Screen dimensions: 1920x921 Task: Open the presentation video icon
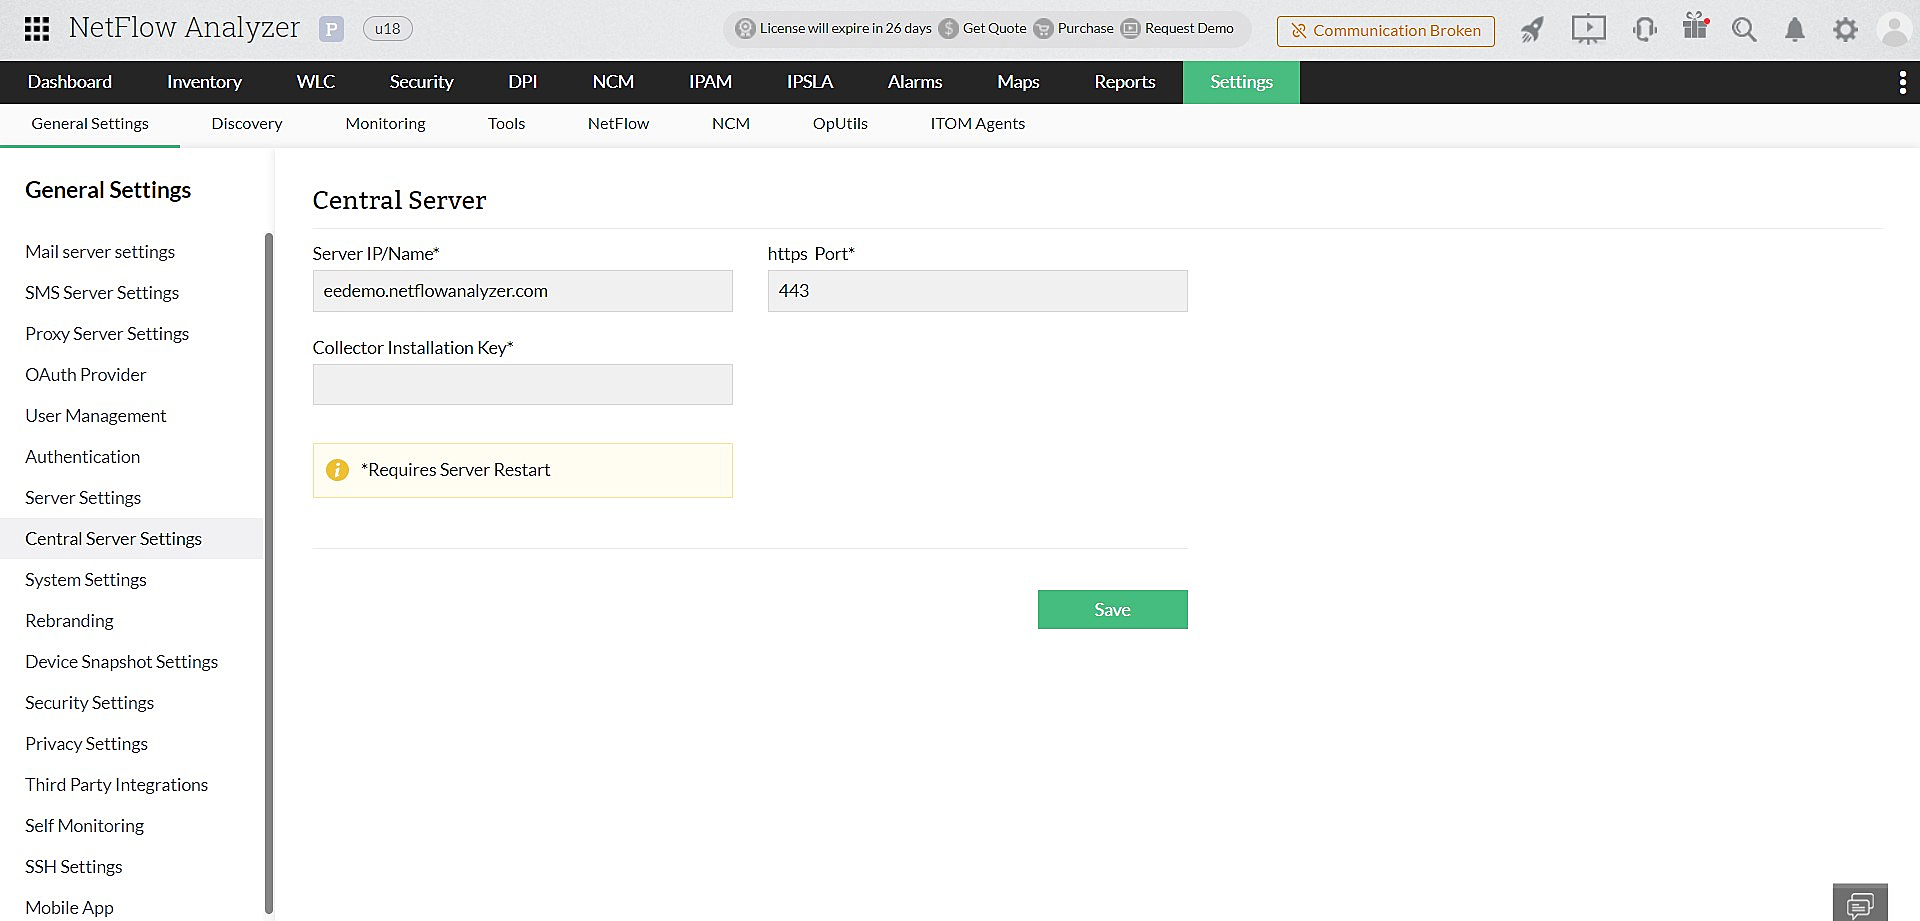tap(1587, 30)
